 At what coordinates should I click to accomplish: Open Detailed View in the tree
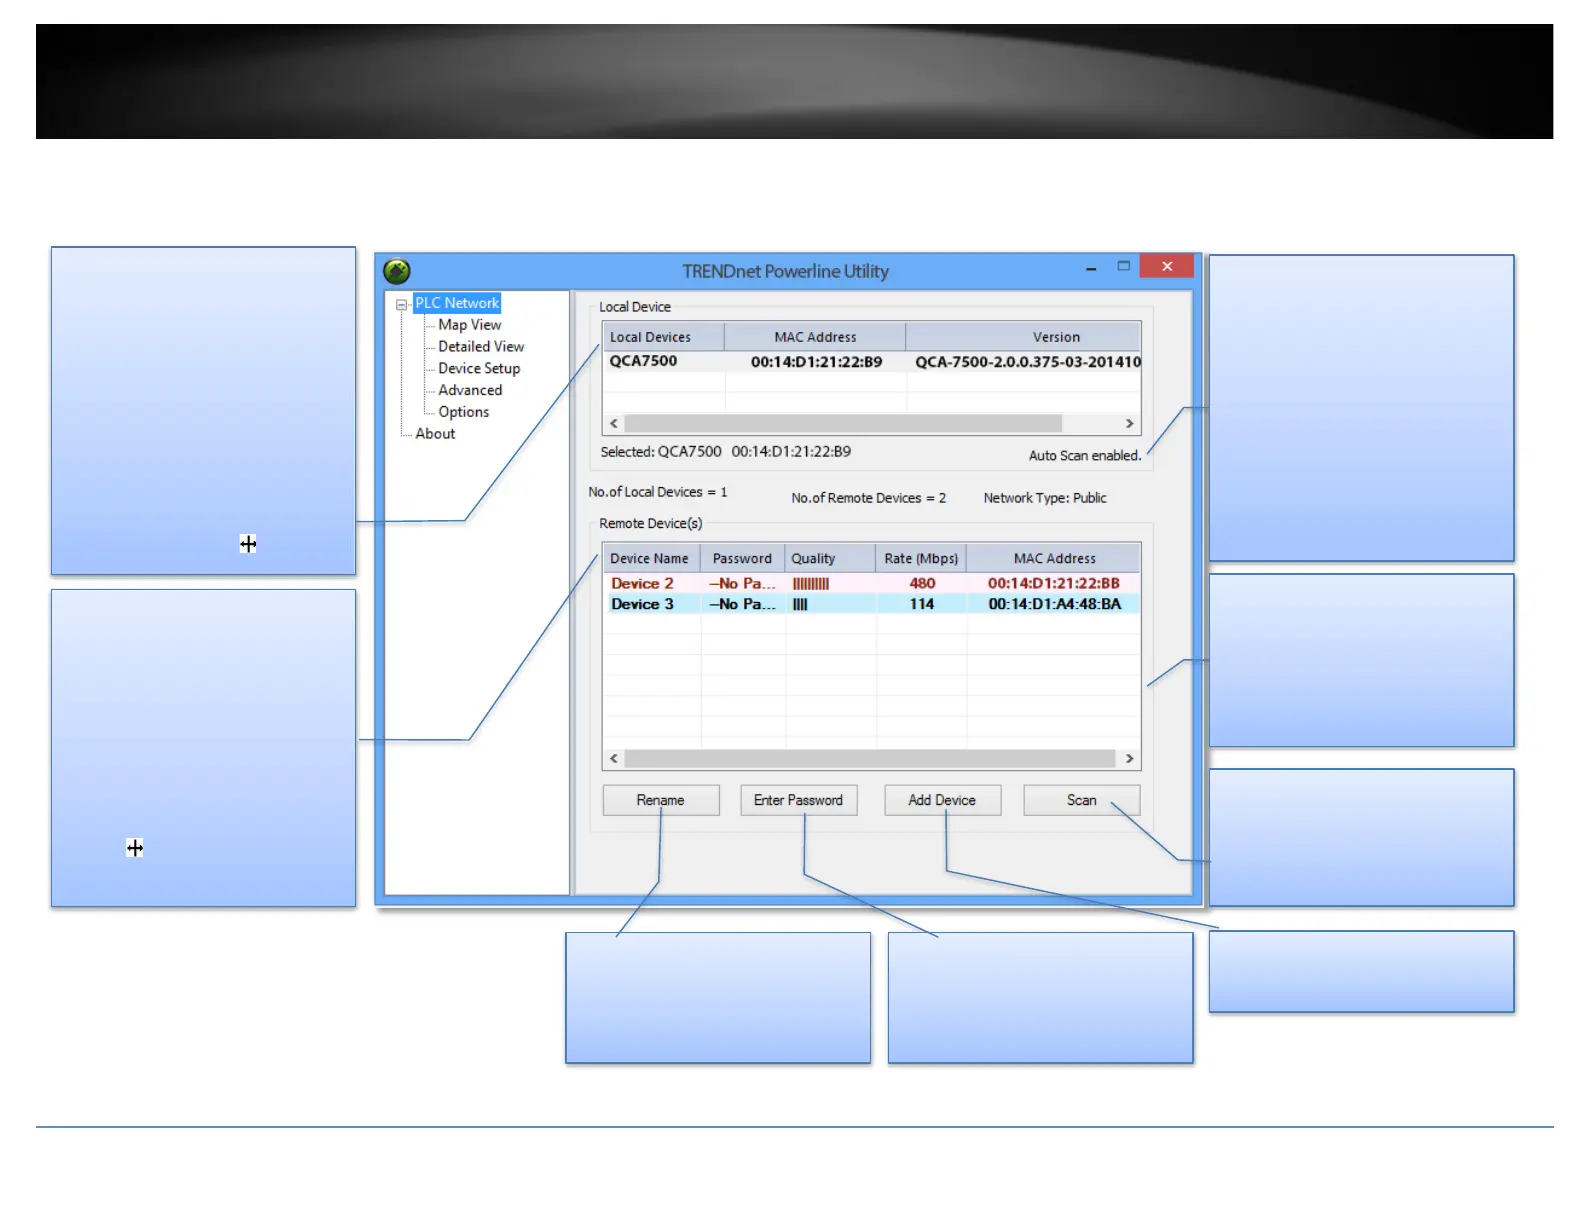[x=481, y=347]
